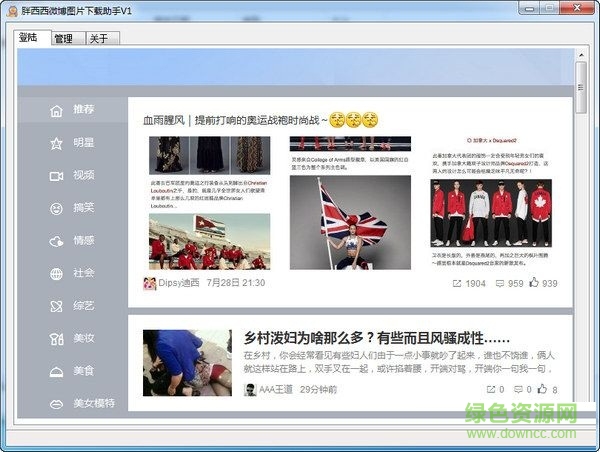The height and width of the screenshot is (452, 600).
Task: Click the star icon beside 明星
Action: click(x=56, y=144)
